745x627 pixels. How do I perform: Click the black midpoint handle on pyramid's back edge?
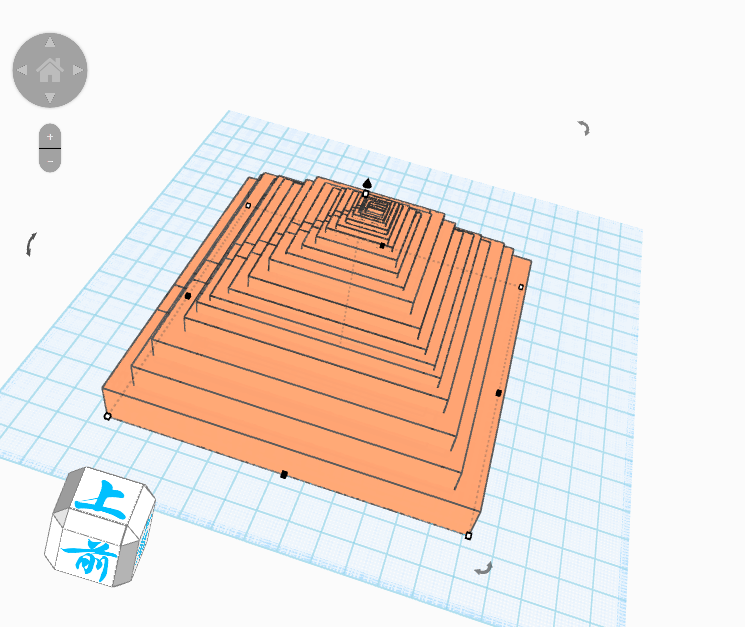pyautogui.click(x=382, y=246)
